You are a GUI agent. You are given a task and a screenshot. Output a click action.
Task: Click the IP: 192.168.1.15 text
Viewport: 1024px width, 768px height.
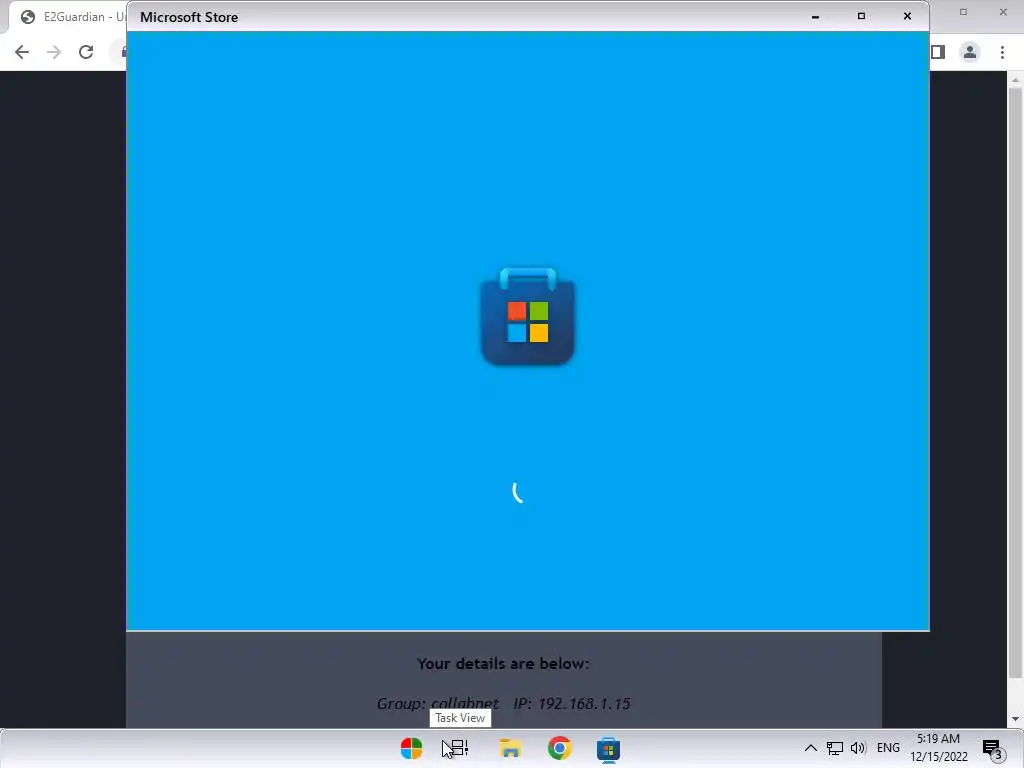[x=571, y=704]
